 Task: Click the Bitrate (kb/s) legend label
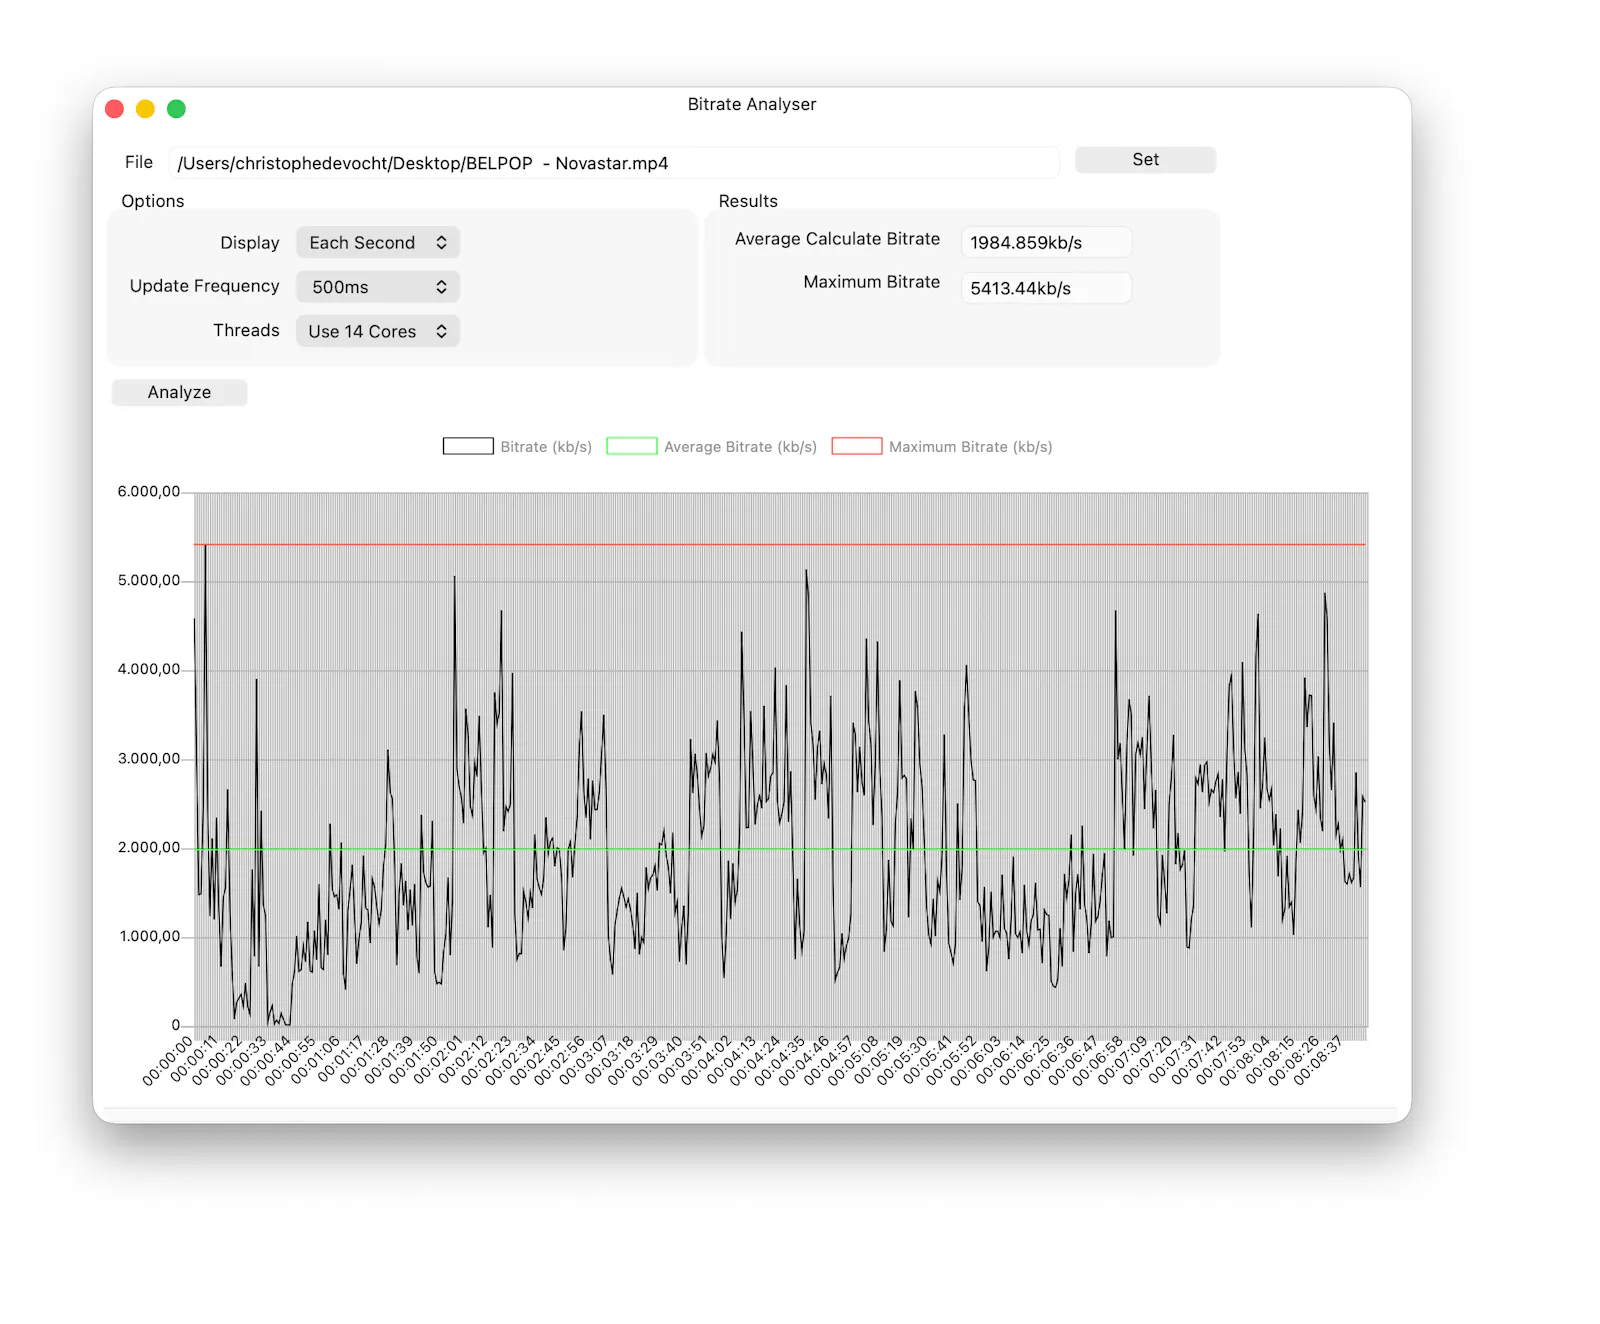[546, 447]
